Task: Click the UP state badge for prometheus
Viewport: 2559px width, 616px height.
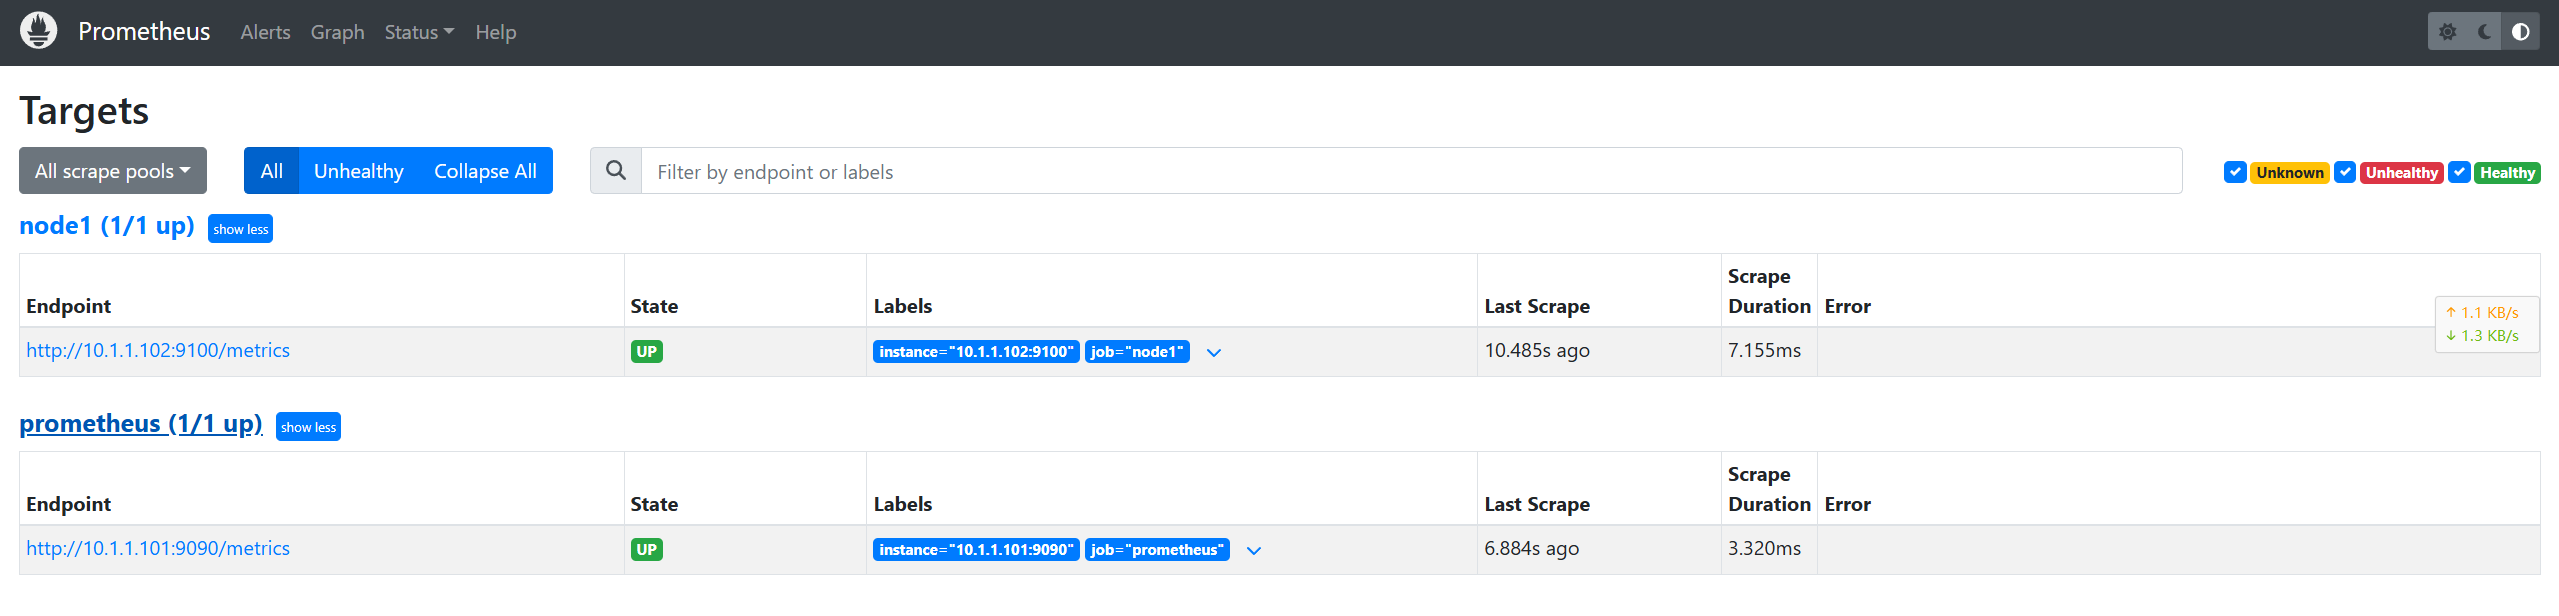Action: pyautogui.click(x=647, y=550)
